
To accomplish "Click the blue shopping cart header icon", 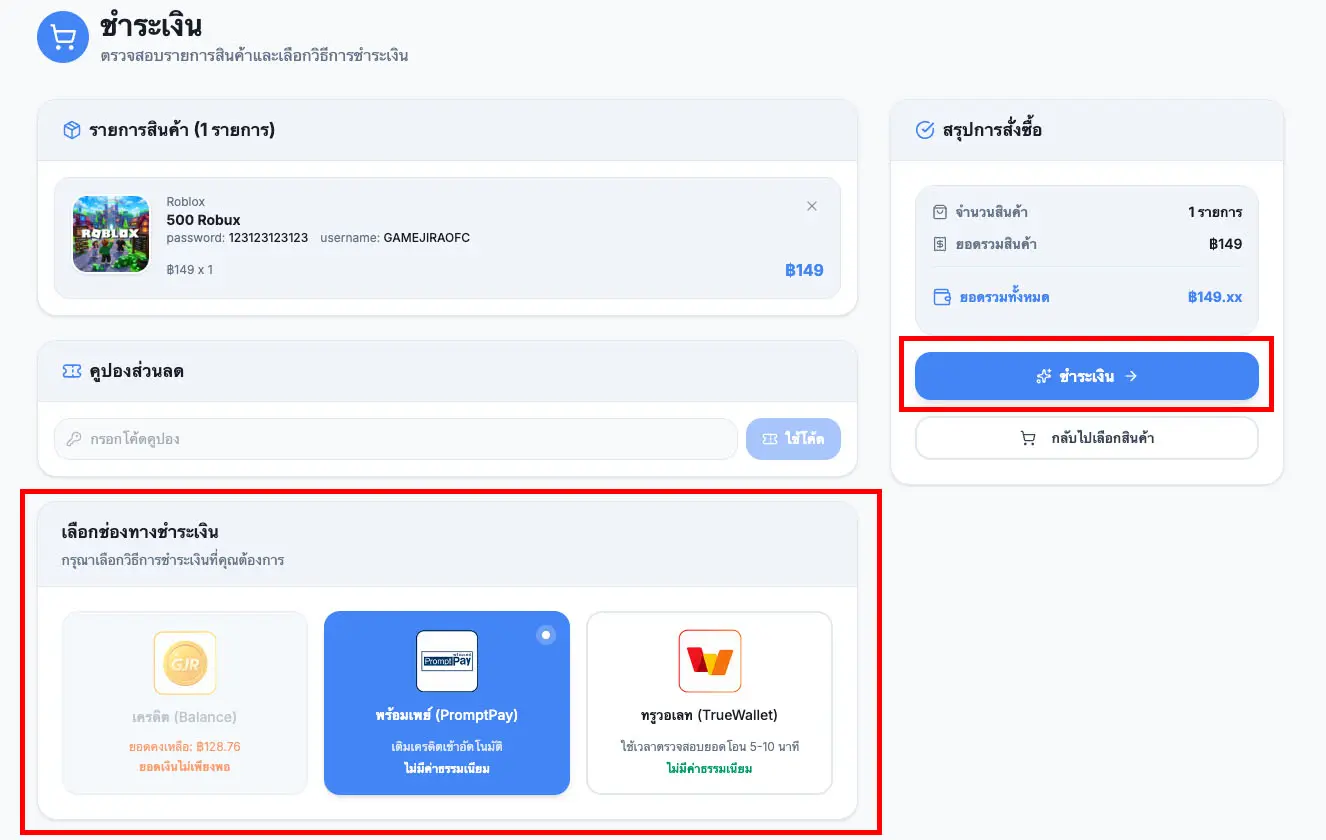I will [x=63, y=37].
